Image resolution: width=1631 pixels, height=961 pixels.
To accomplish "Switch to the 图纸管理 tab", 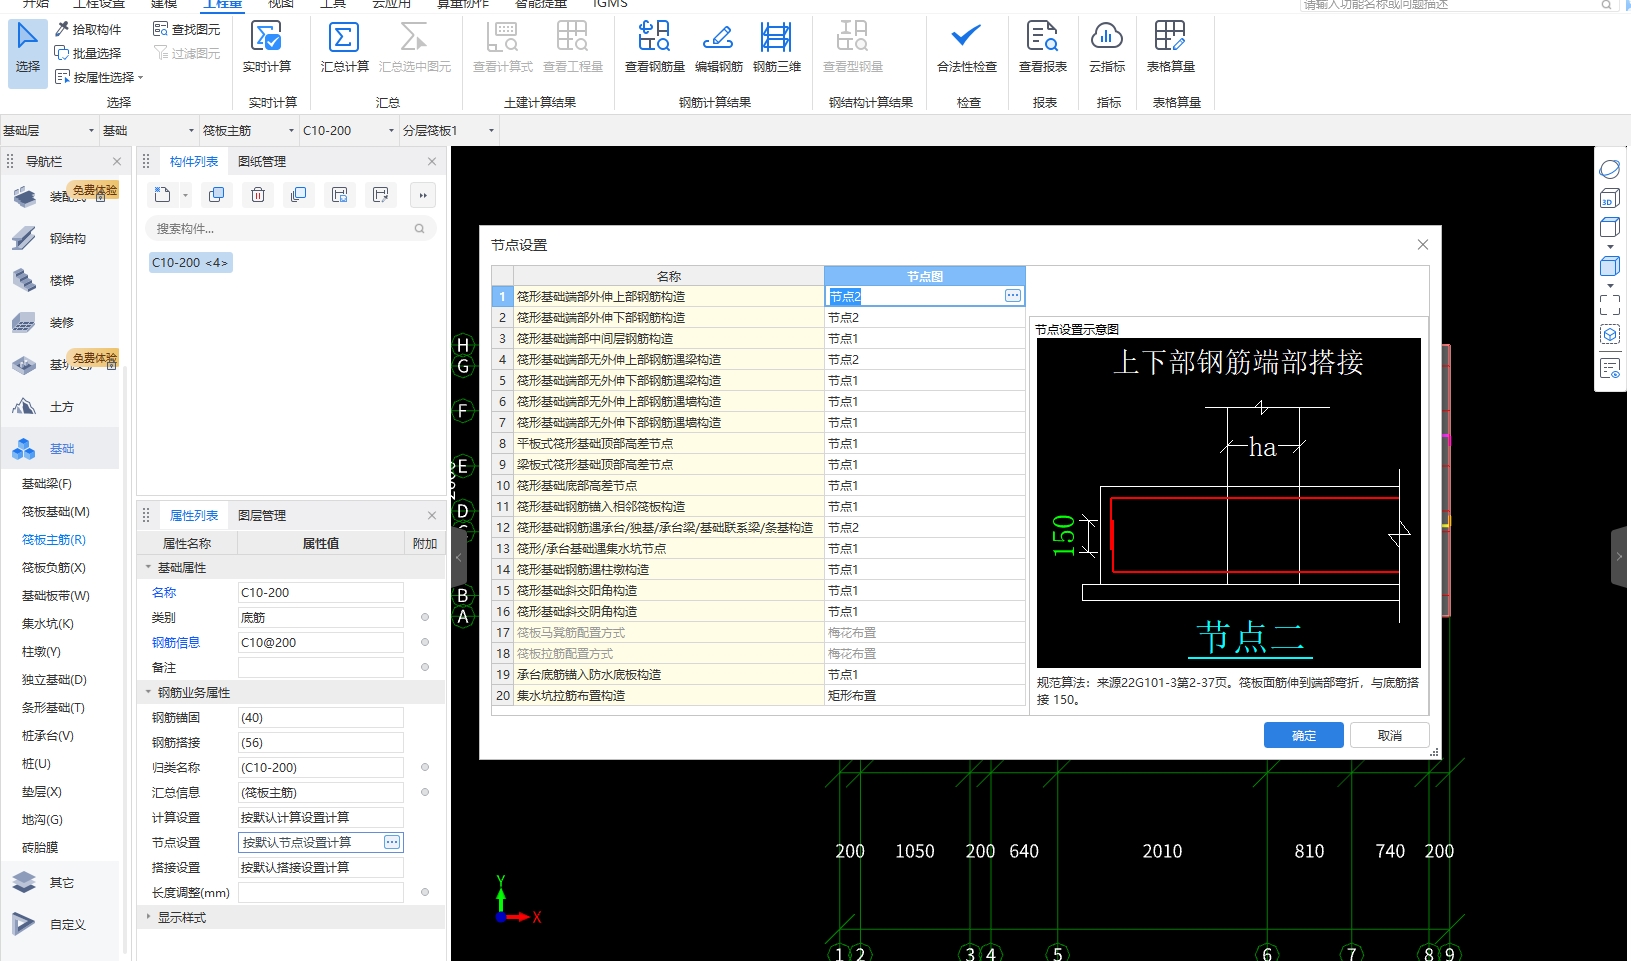I will (x=262, y=161).
